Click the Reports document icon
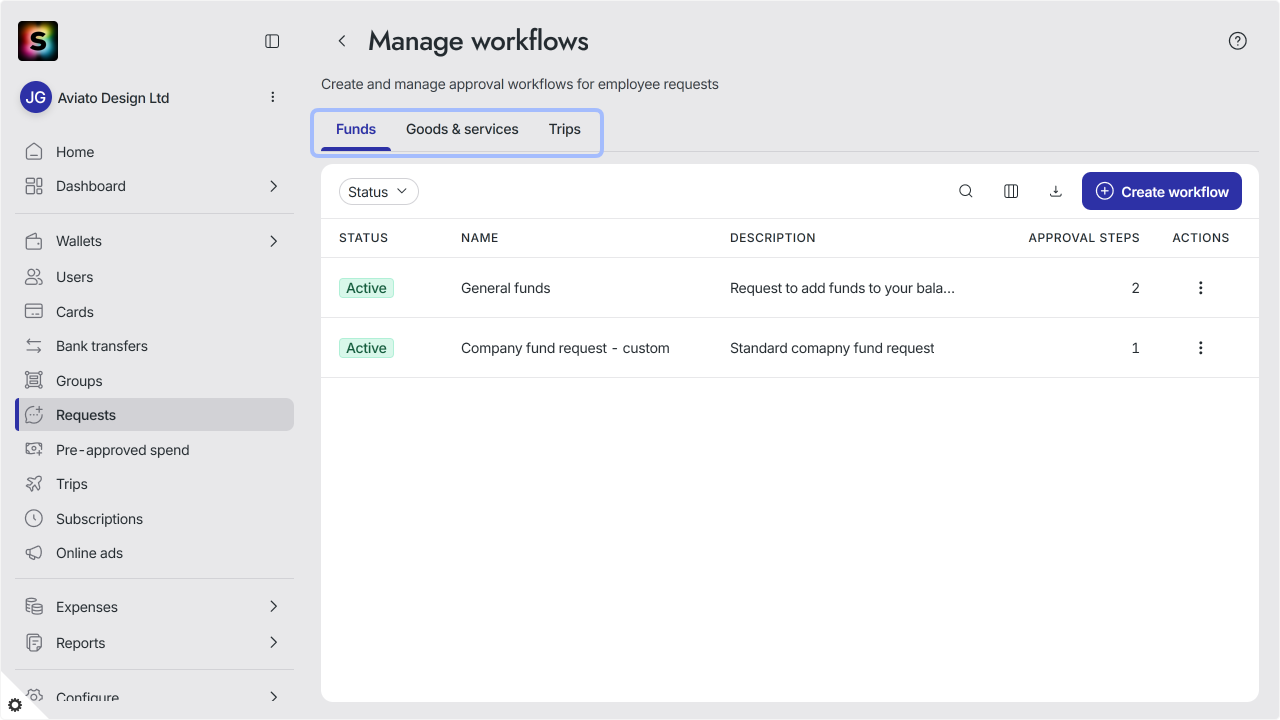This screenshot has width=1280, height=720. tap(34, 643)
